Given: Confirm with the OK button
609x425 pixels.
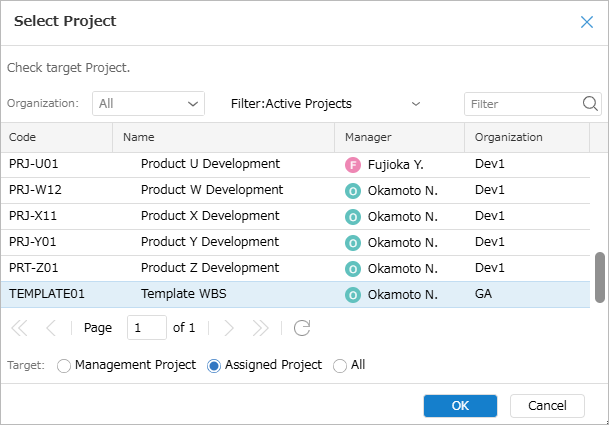Looking at the screenshot, I should click(460, 406).
